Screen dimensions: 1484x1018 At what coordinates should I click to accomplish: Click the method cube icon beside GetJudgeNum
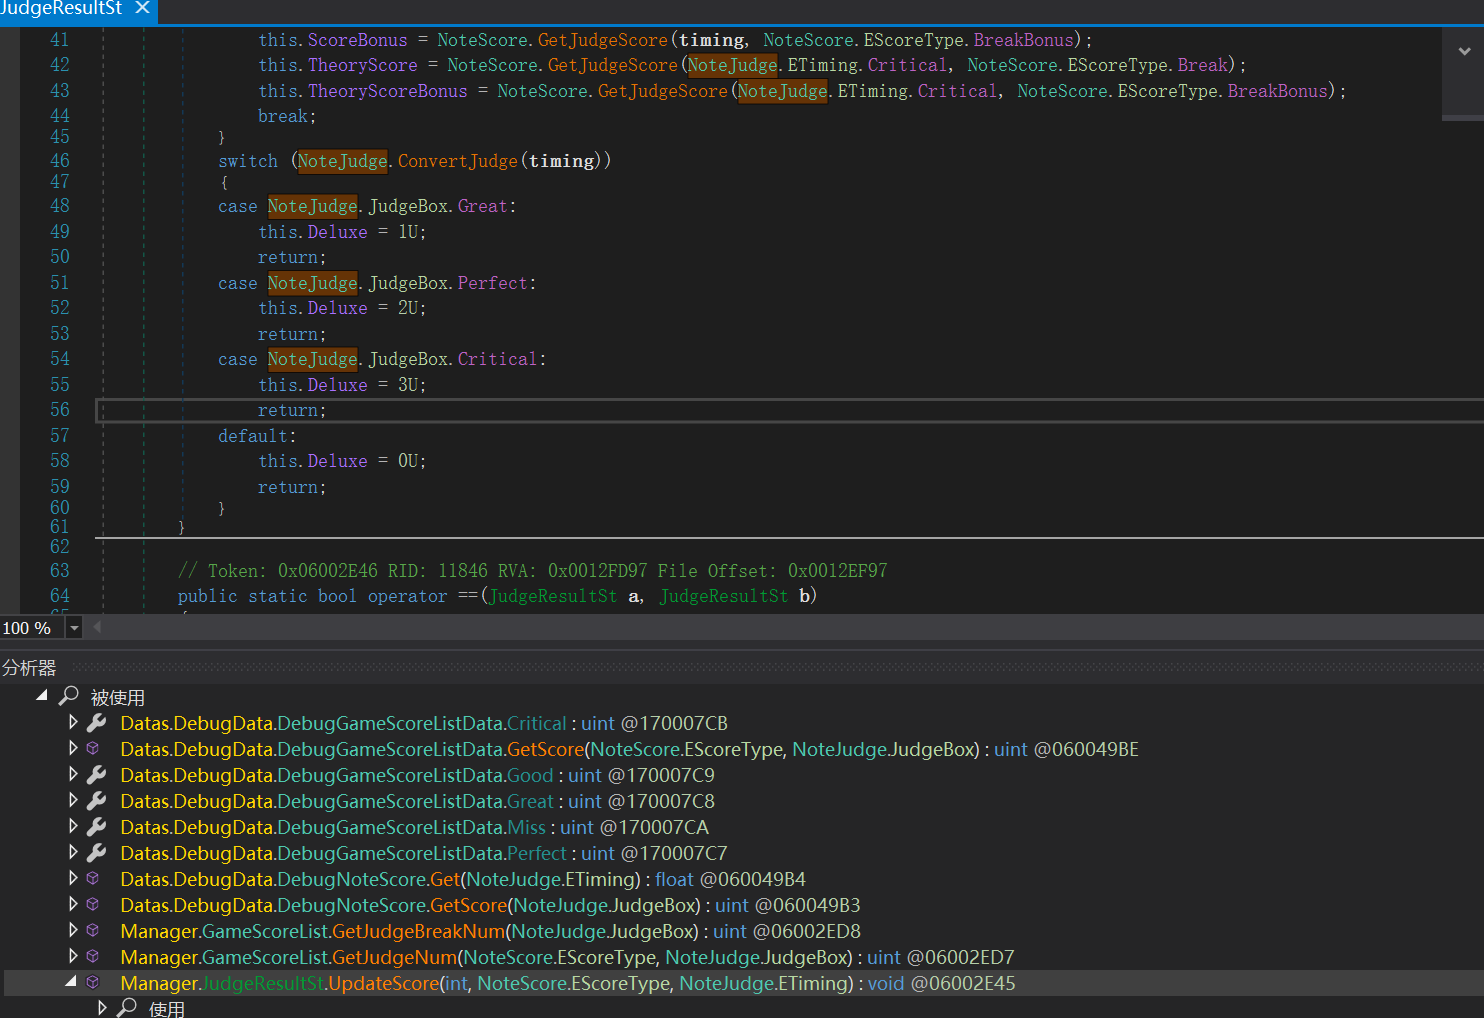coord(93,956)
